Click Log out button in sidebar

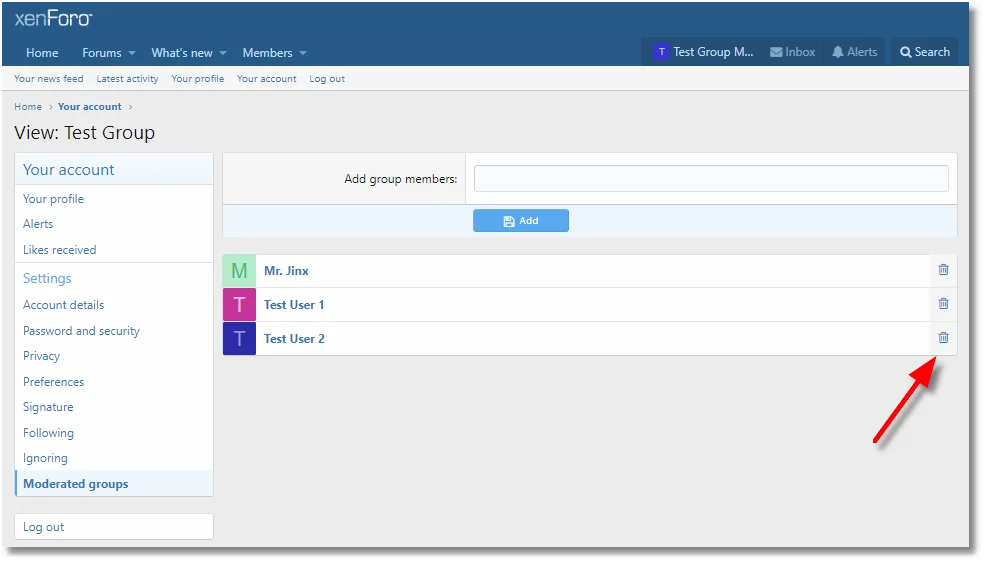click(x=44, y=527)
